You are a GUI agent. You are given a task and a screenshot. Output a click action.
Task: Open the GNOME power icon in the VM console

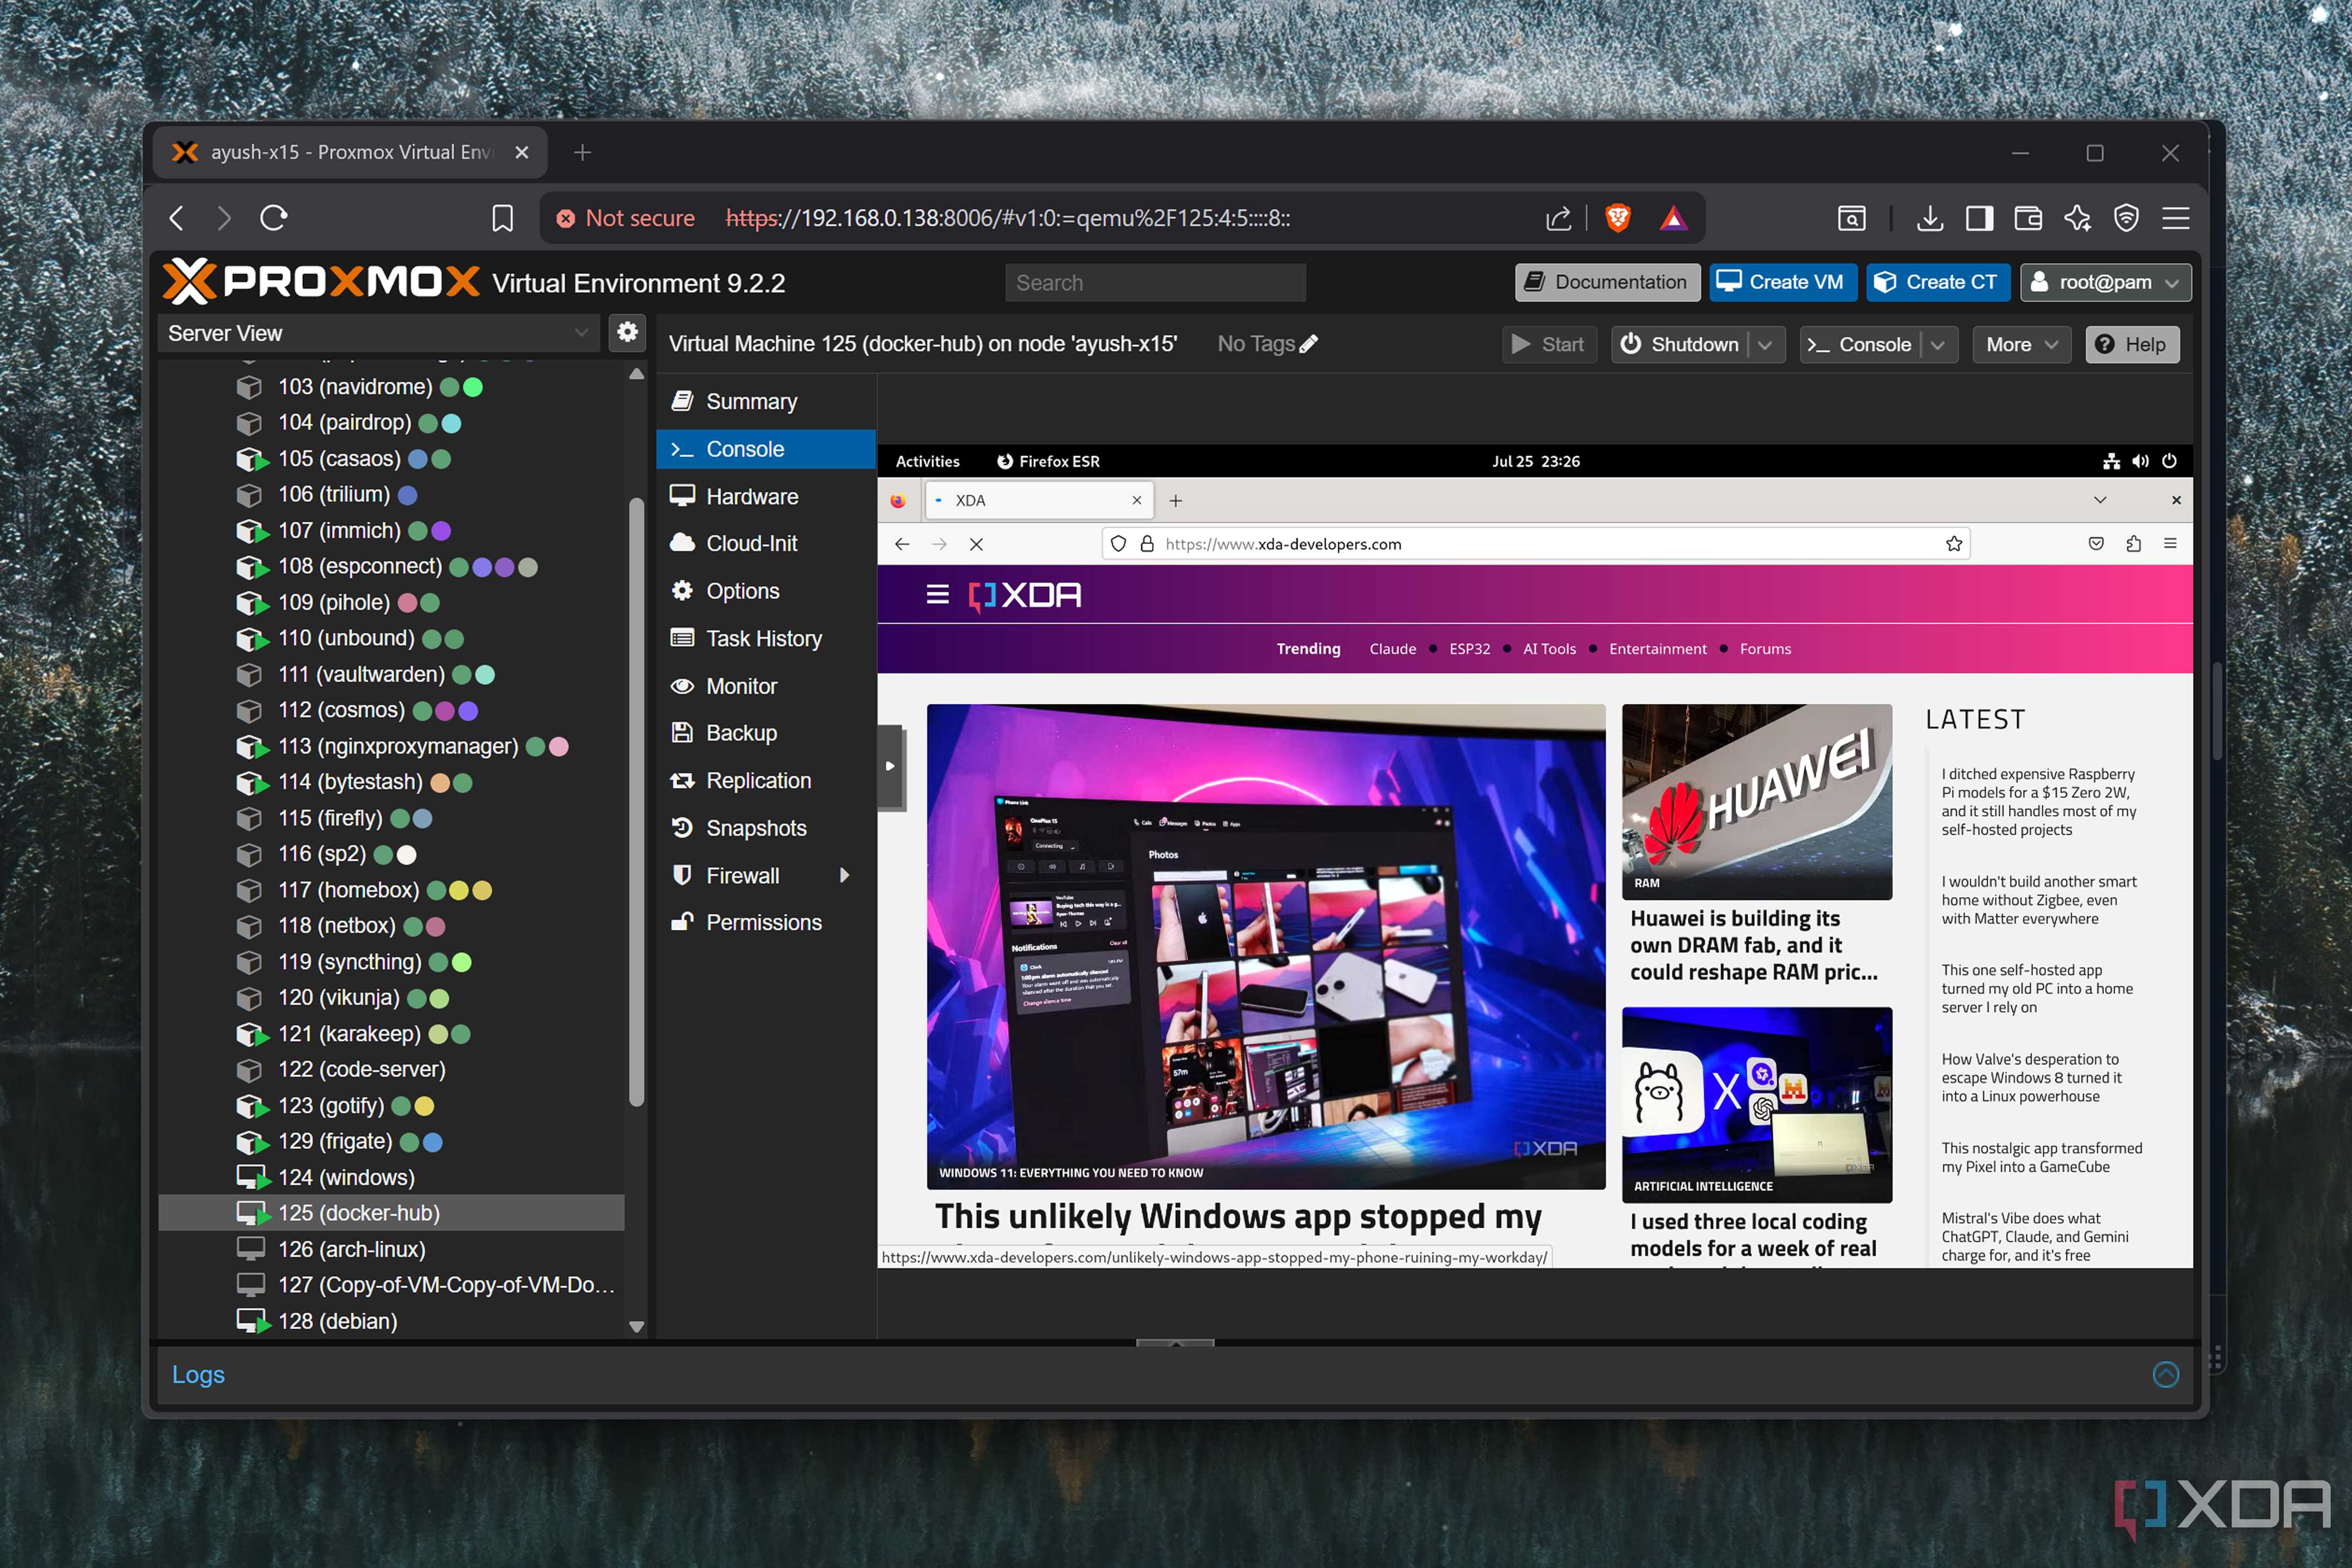(x=2169, y=461)
